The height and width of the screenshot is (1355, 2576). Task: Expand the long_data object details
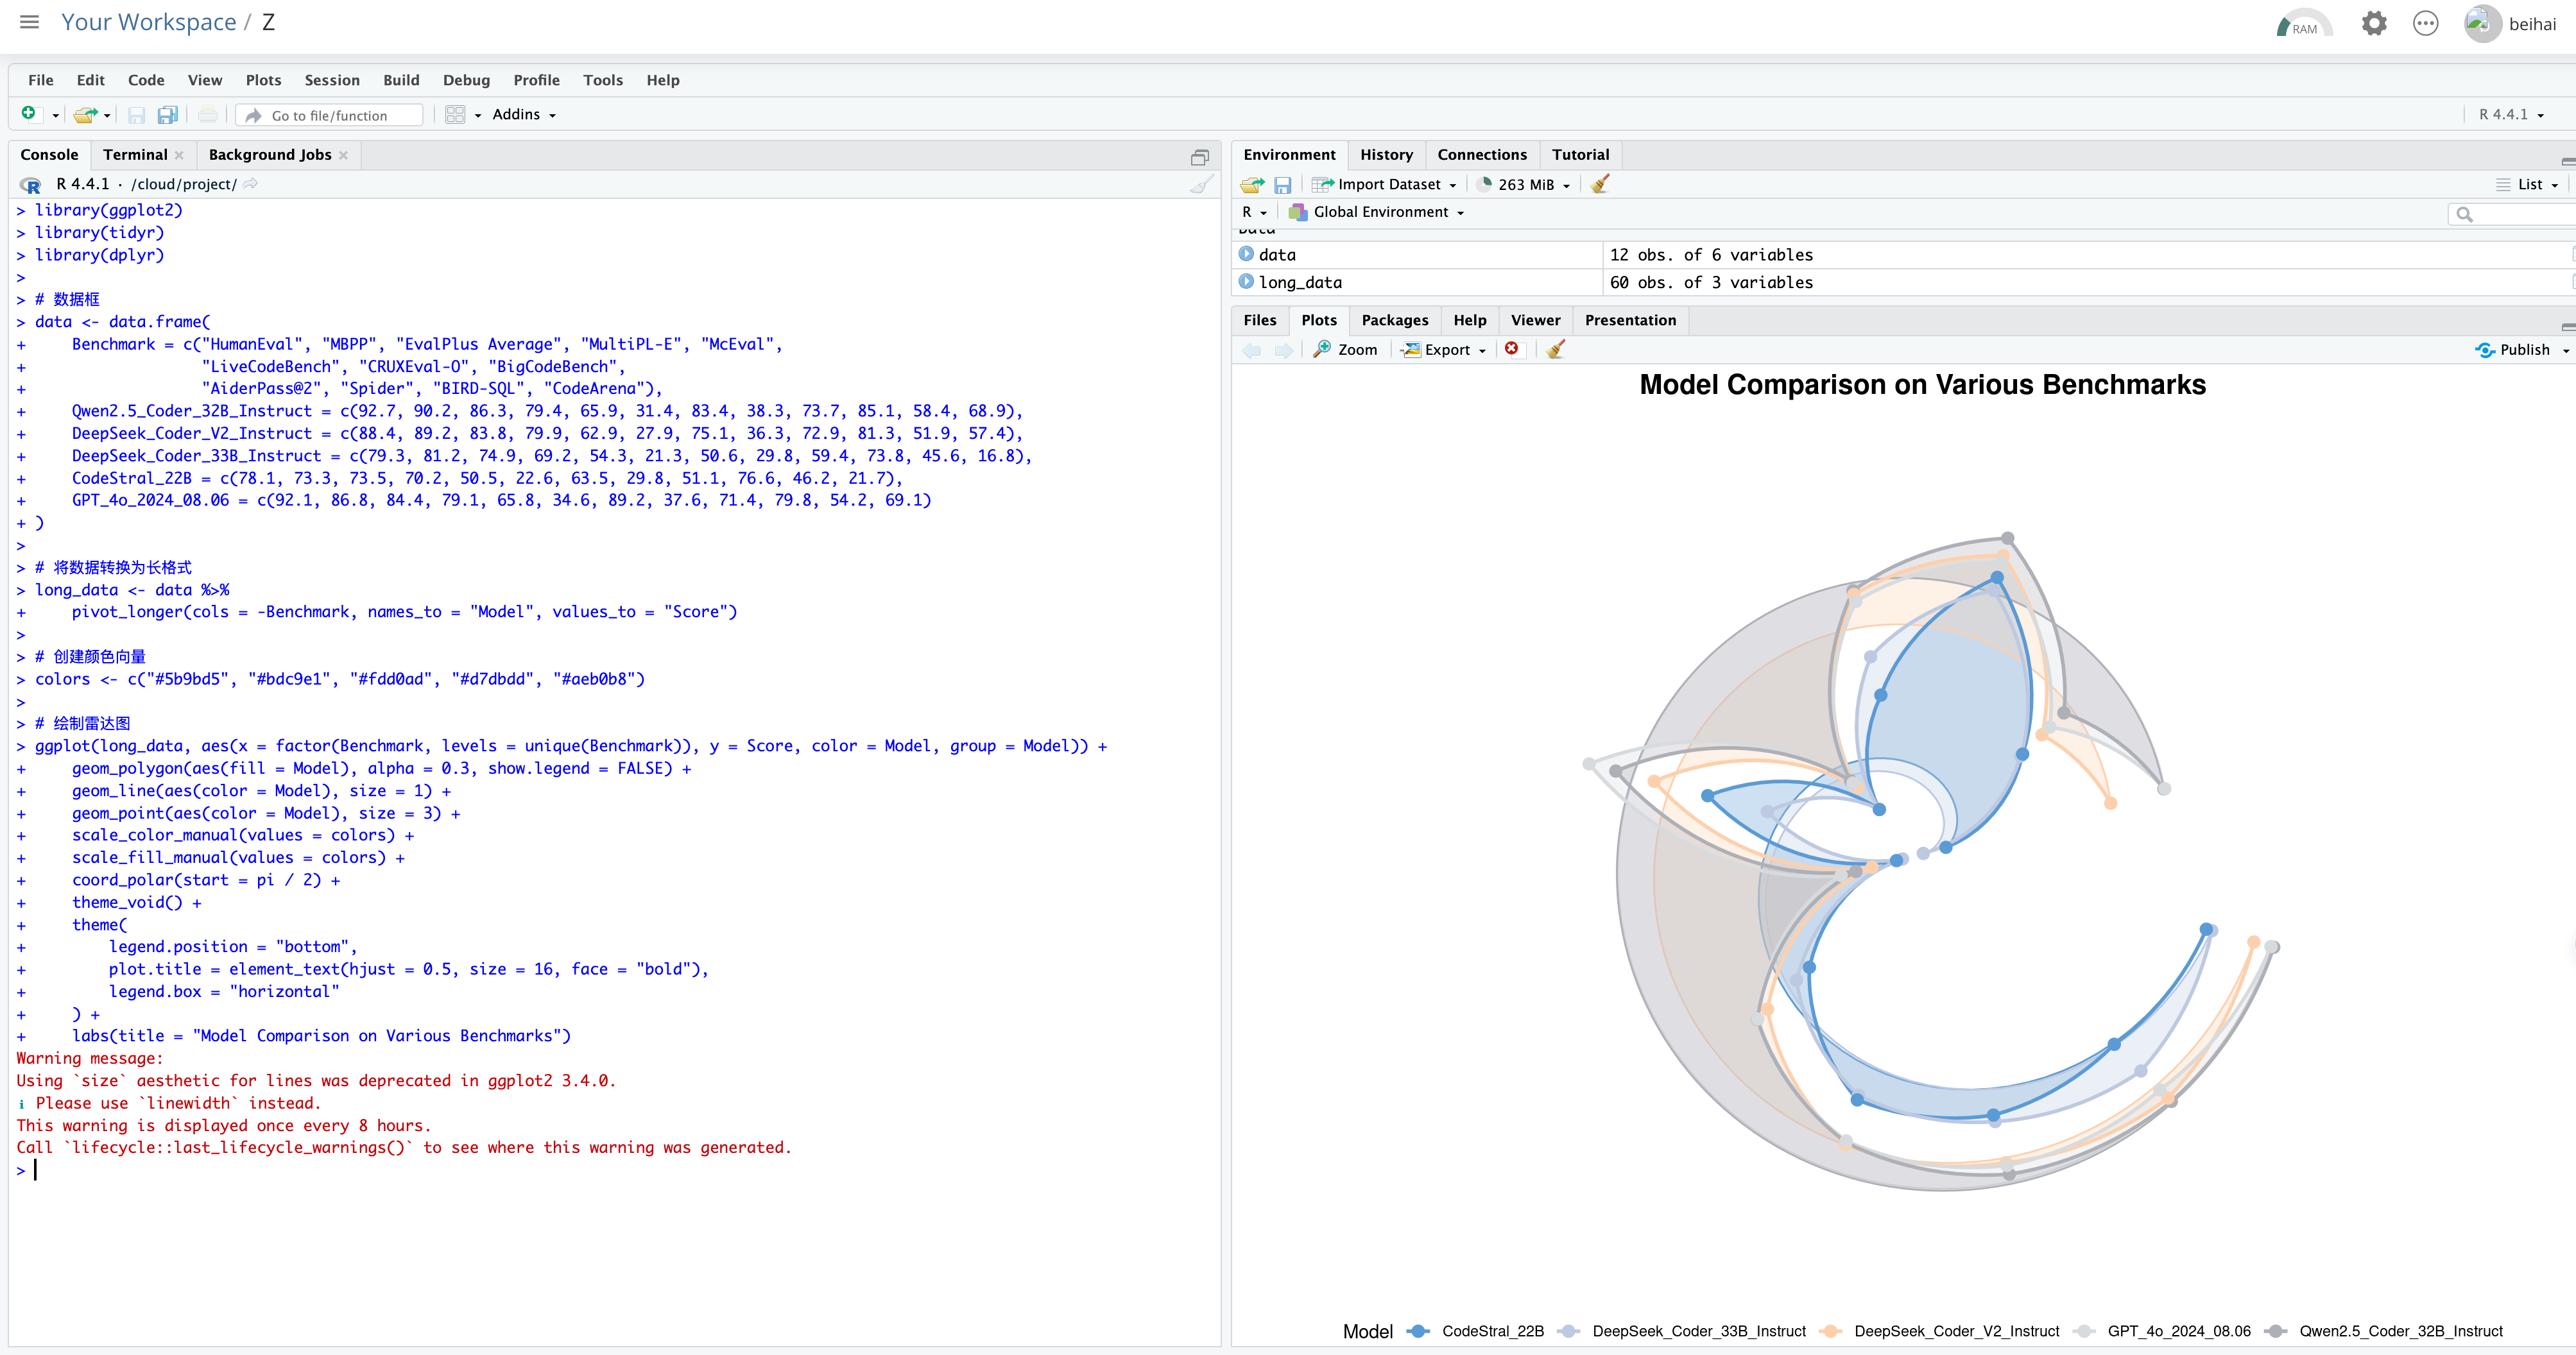(1246, 282)
